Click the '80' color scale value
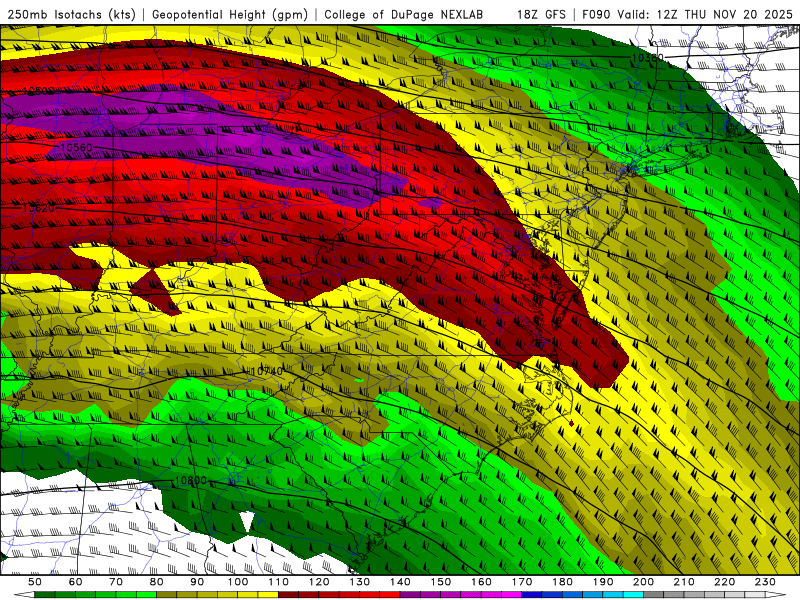The width and height of the screenshot is (800, 600). click(x=156, y=582)
